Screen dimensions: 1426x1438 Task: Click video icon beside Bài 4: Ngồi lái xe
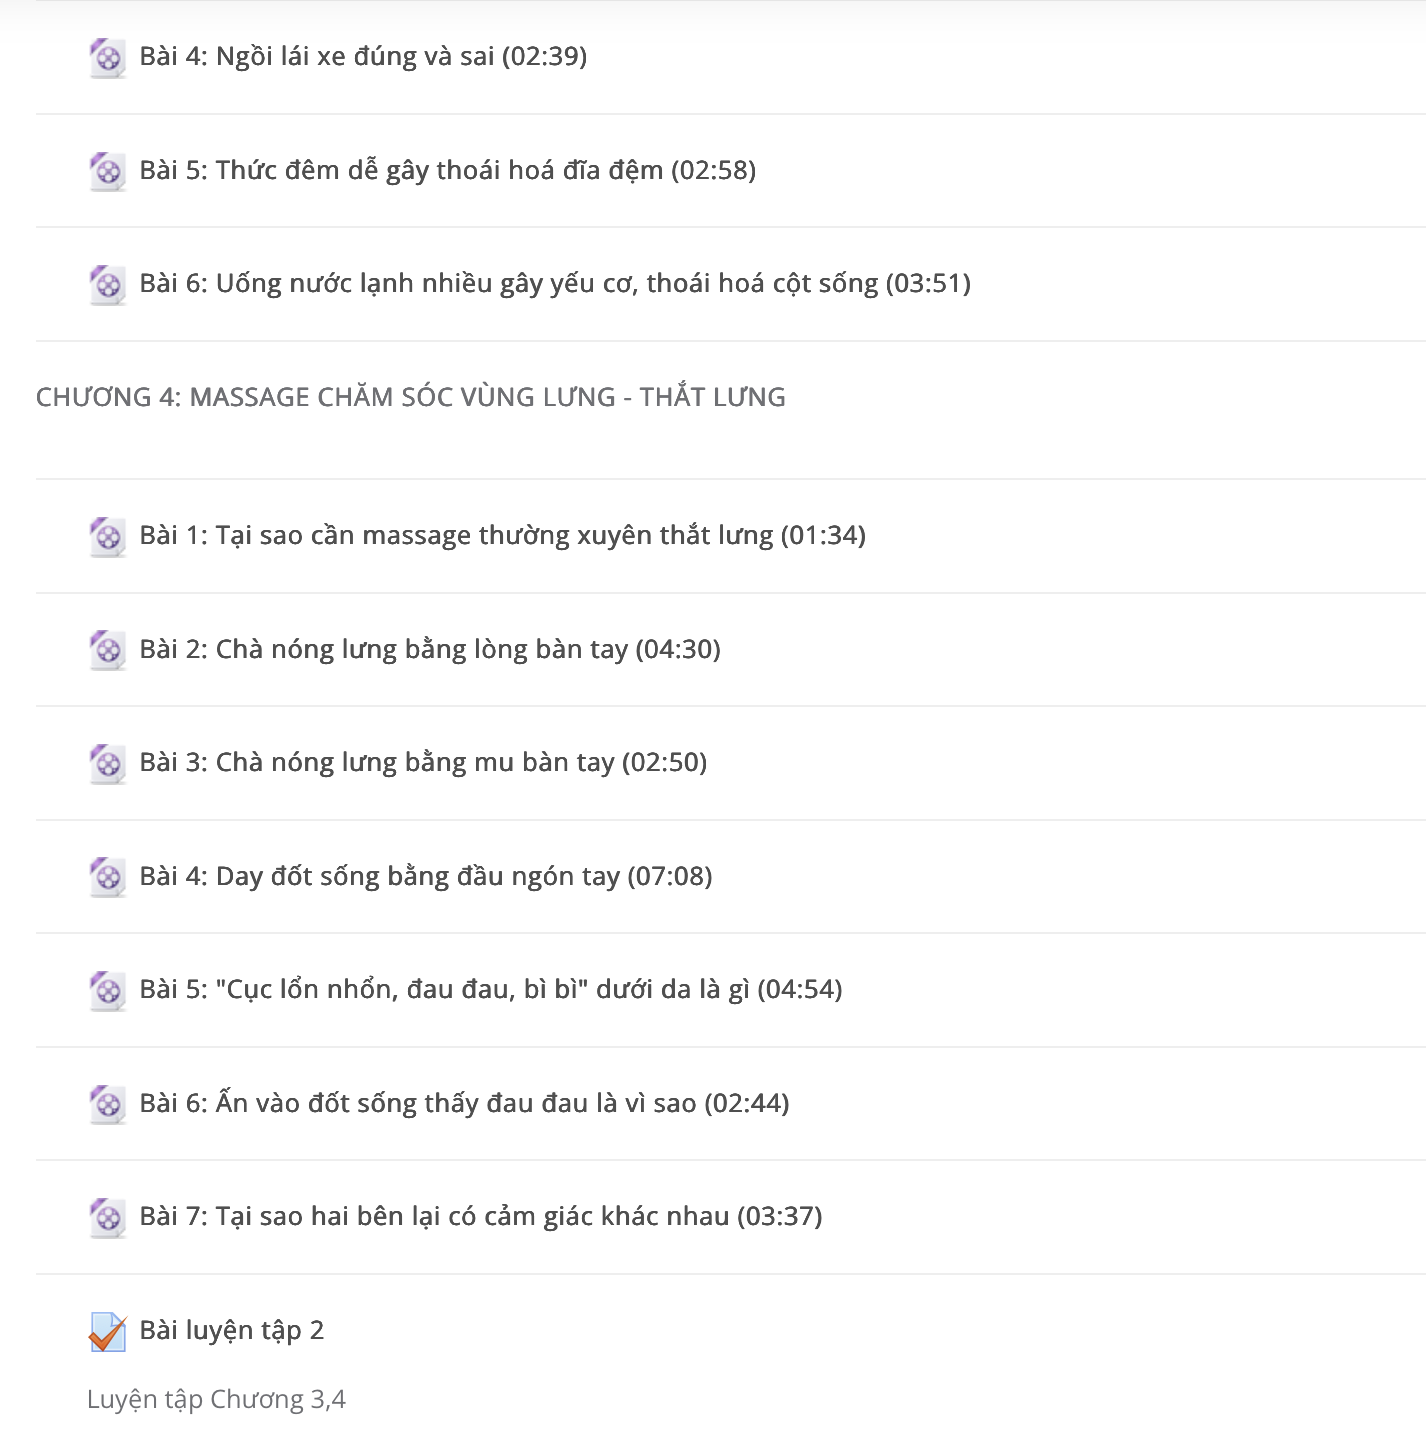[107, 58]
